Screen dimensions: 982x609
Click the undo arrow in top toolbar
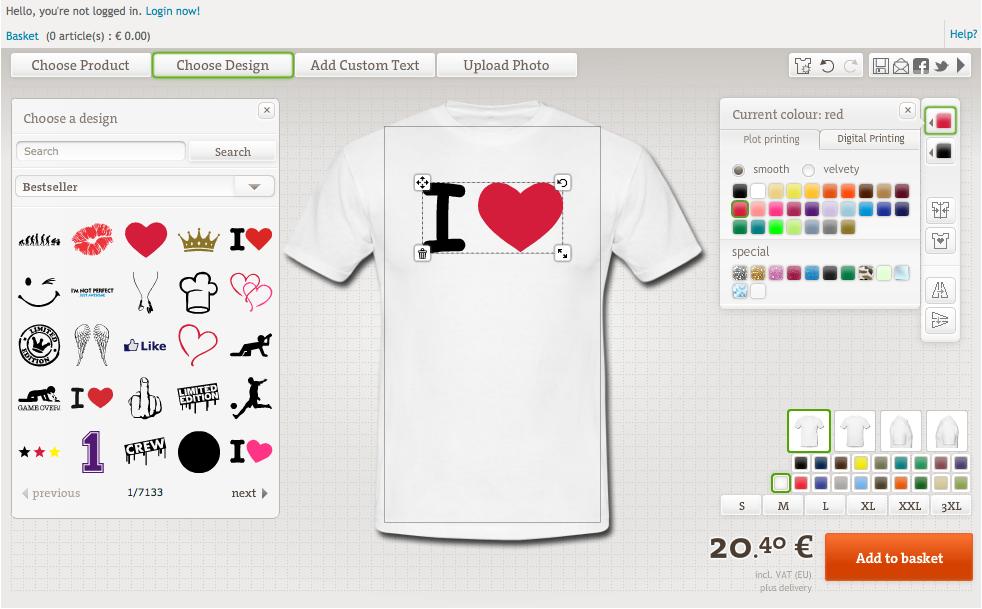point(827,66)
